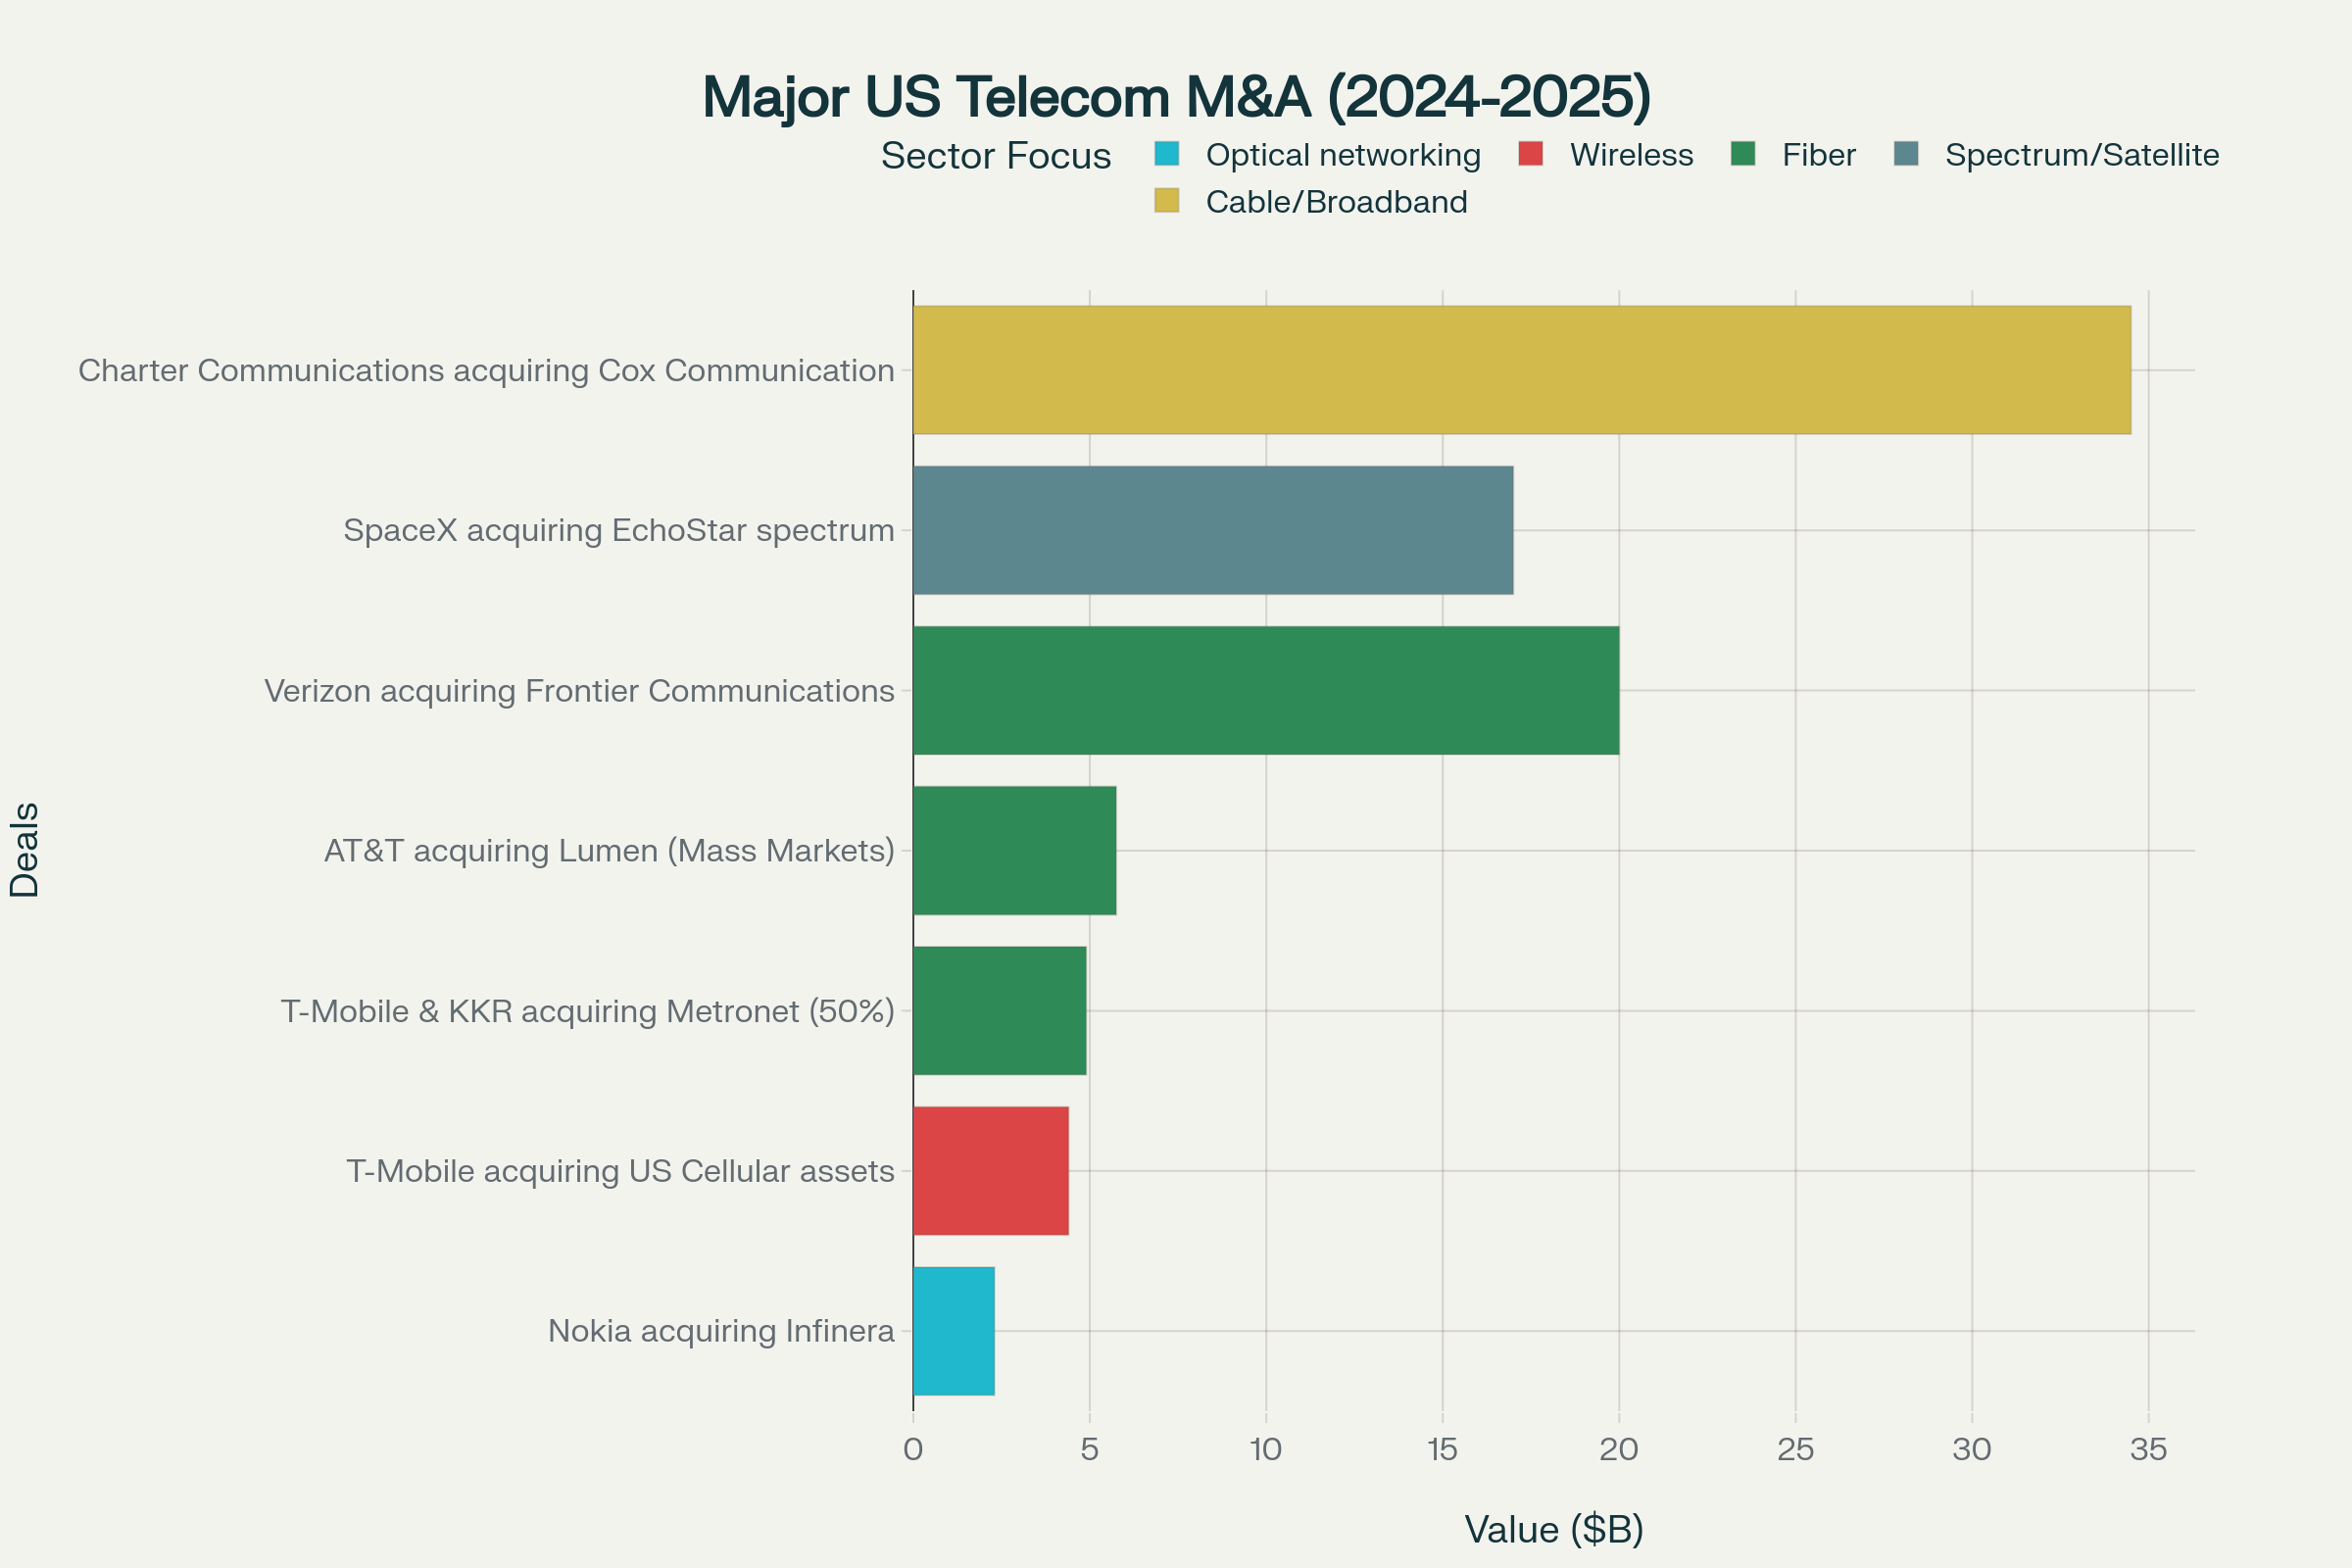Click x-axis tick label '35'
The image size is (2352, 1568).
[2149, 1449]
